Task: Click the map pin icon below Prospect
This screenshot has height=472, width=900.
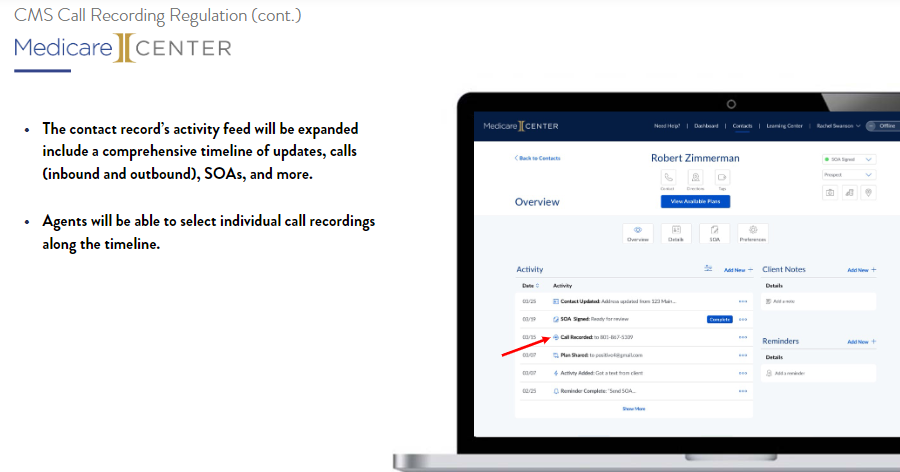Action: pyautogui.click(x=867, y=192)
